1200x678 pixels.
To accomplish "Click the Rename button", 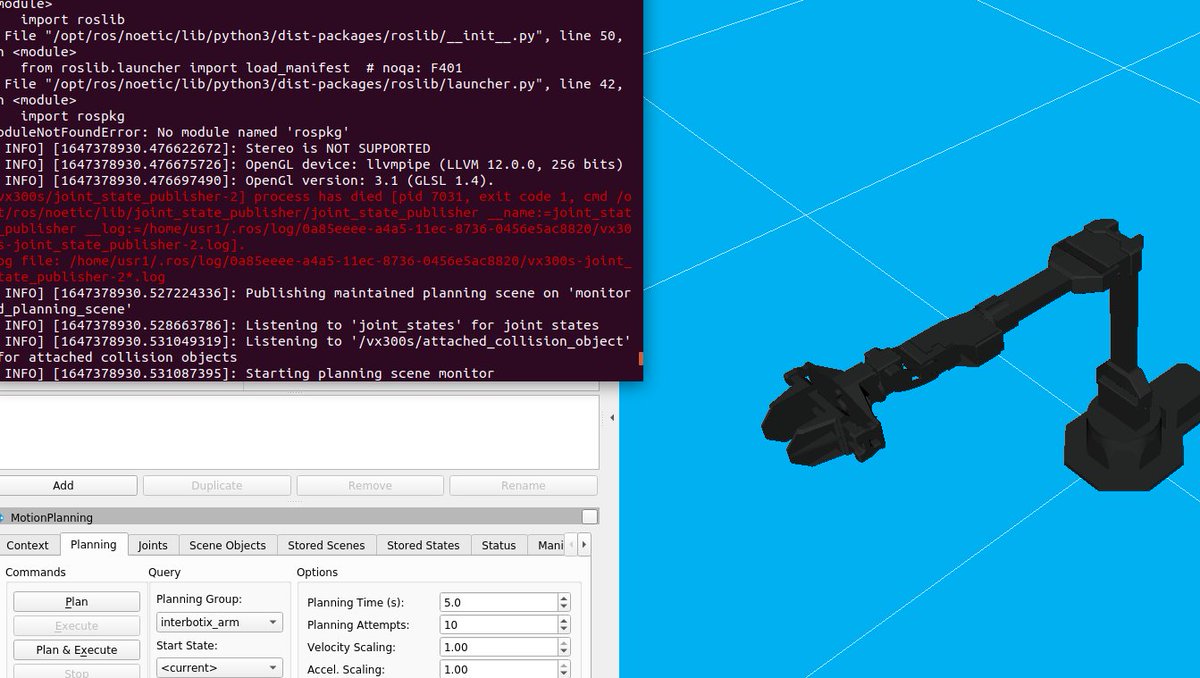I will (523, 485).
